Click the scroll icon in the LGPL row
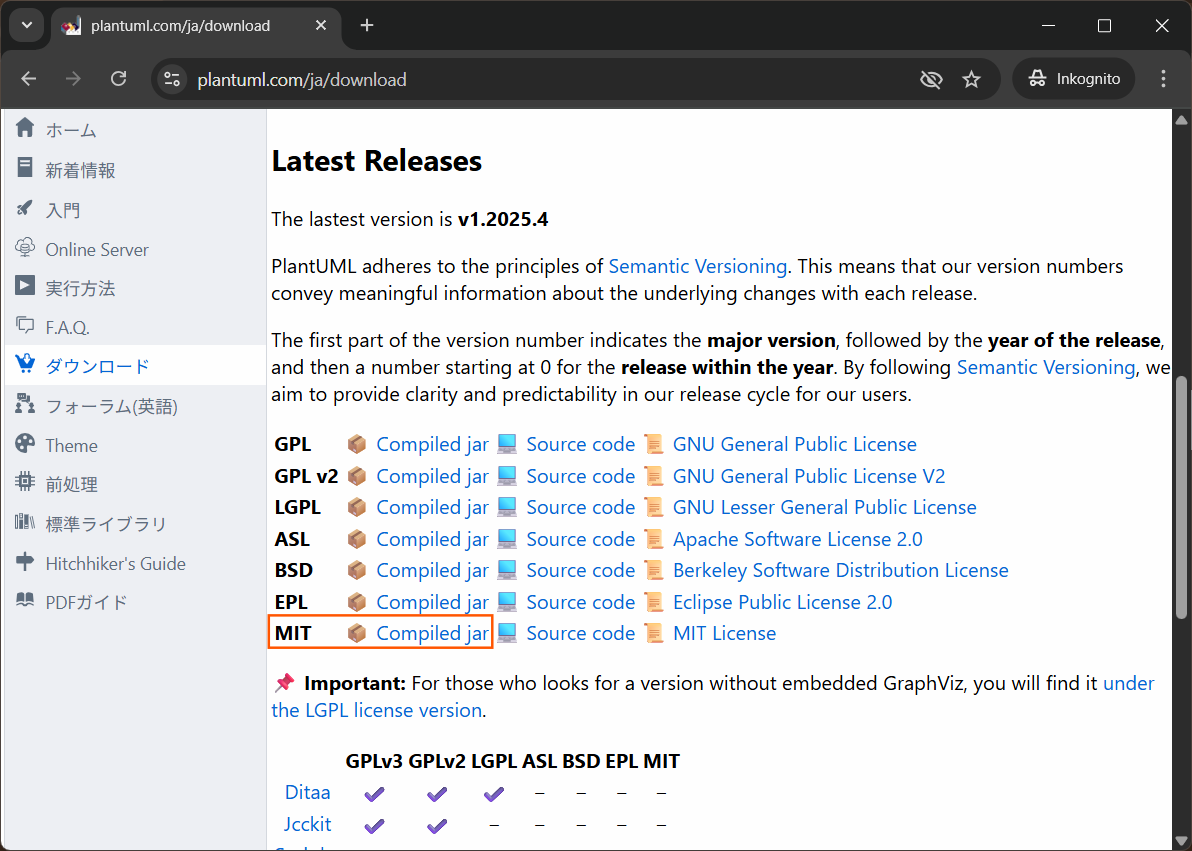 point(653,507)
